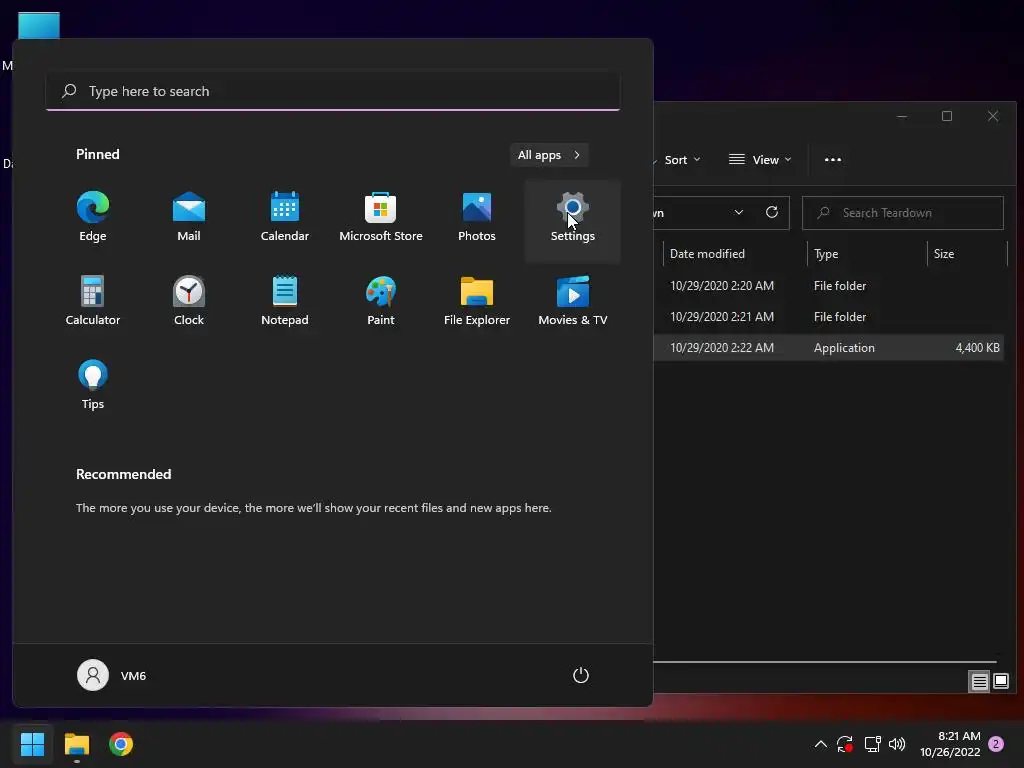Launch the Clock app
This screenshot has height=768, width=1024.
pyautogui.click(x=189, y=302)
